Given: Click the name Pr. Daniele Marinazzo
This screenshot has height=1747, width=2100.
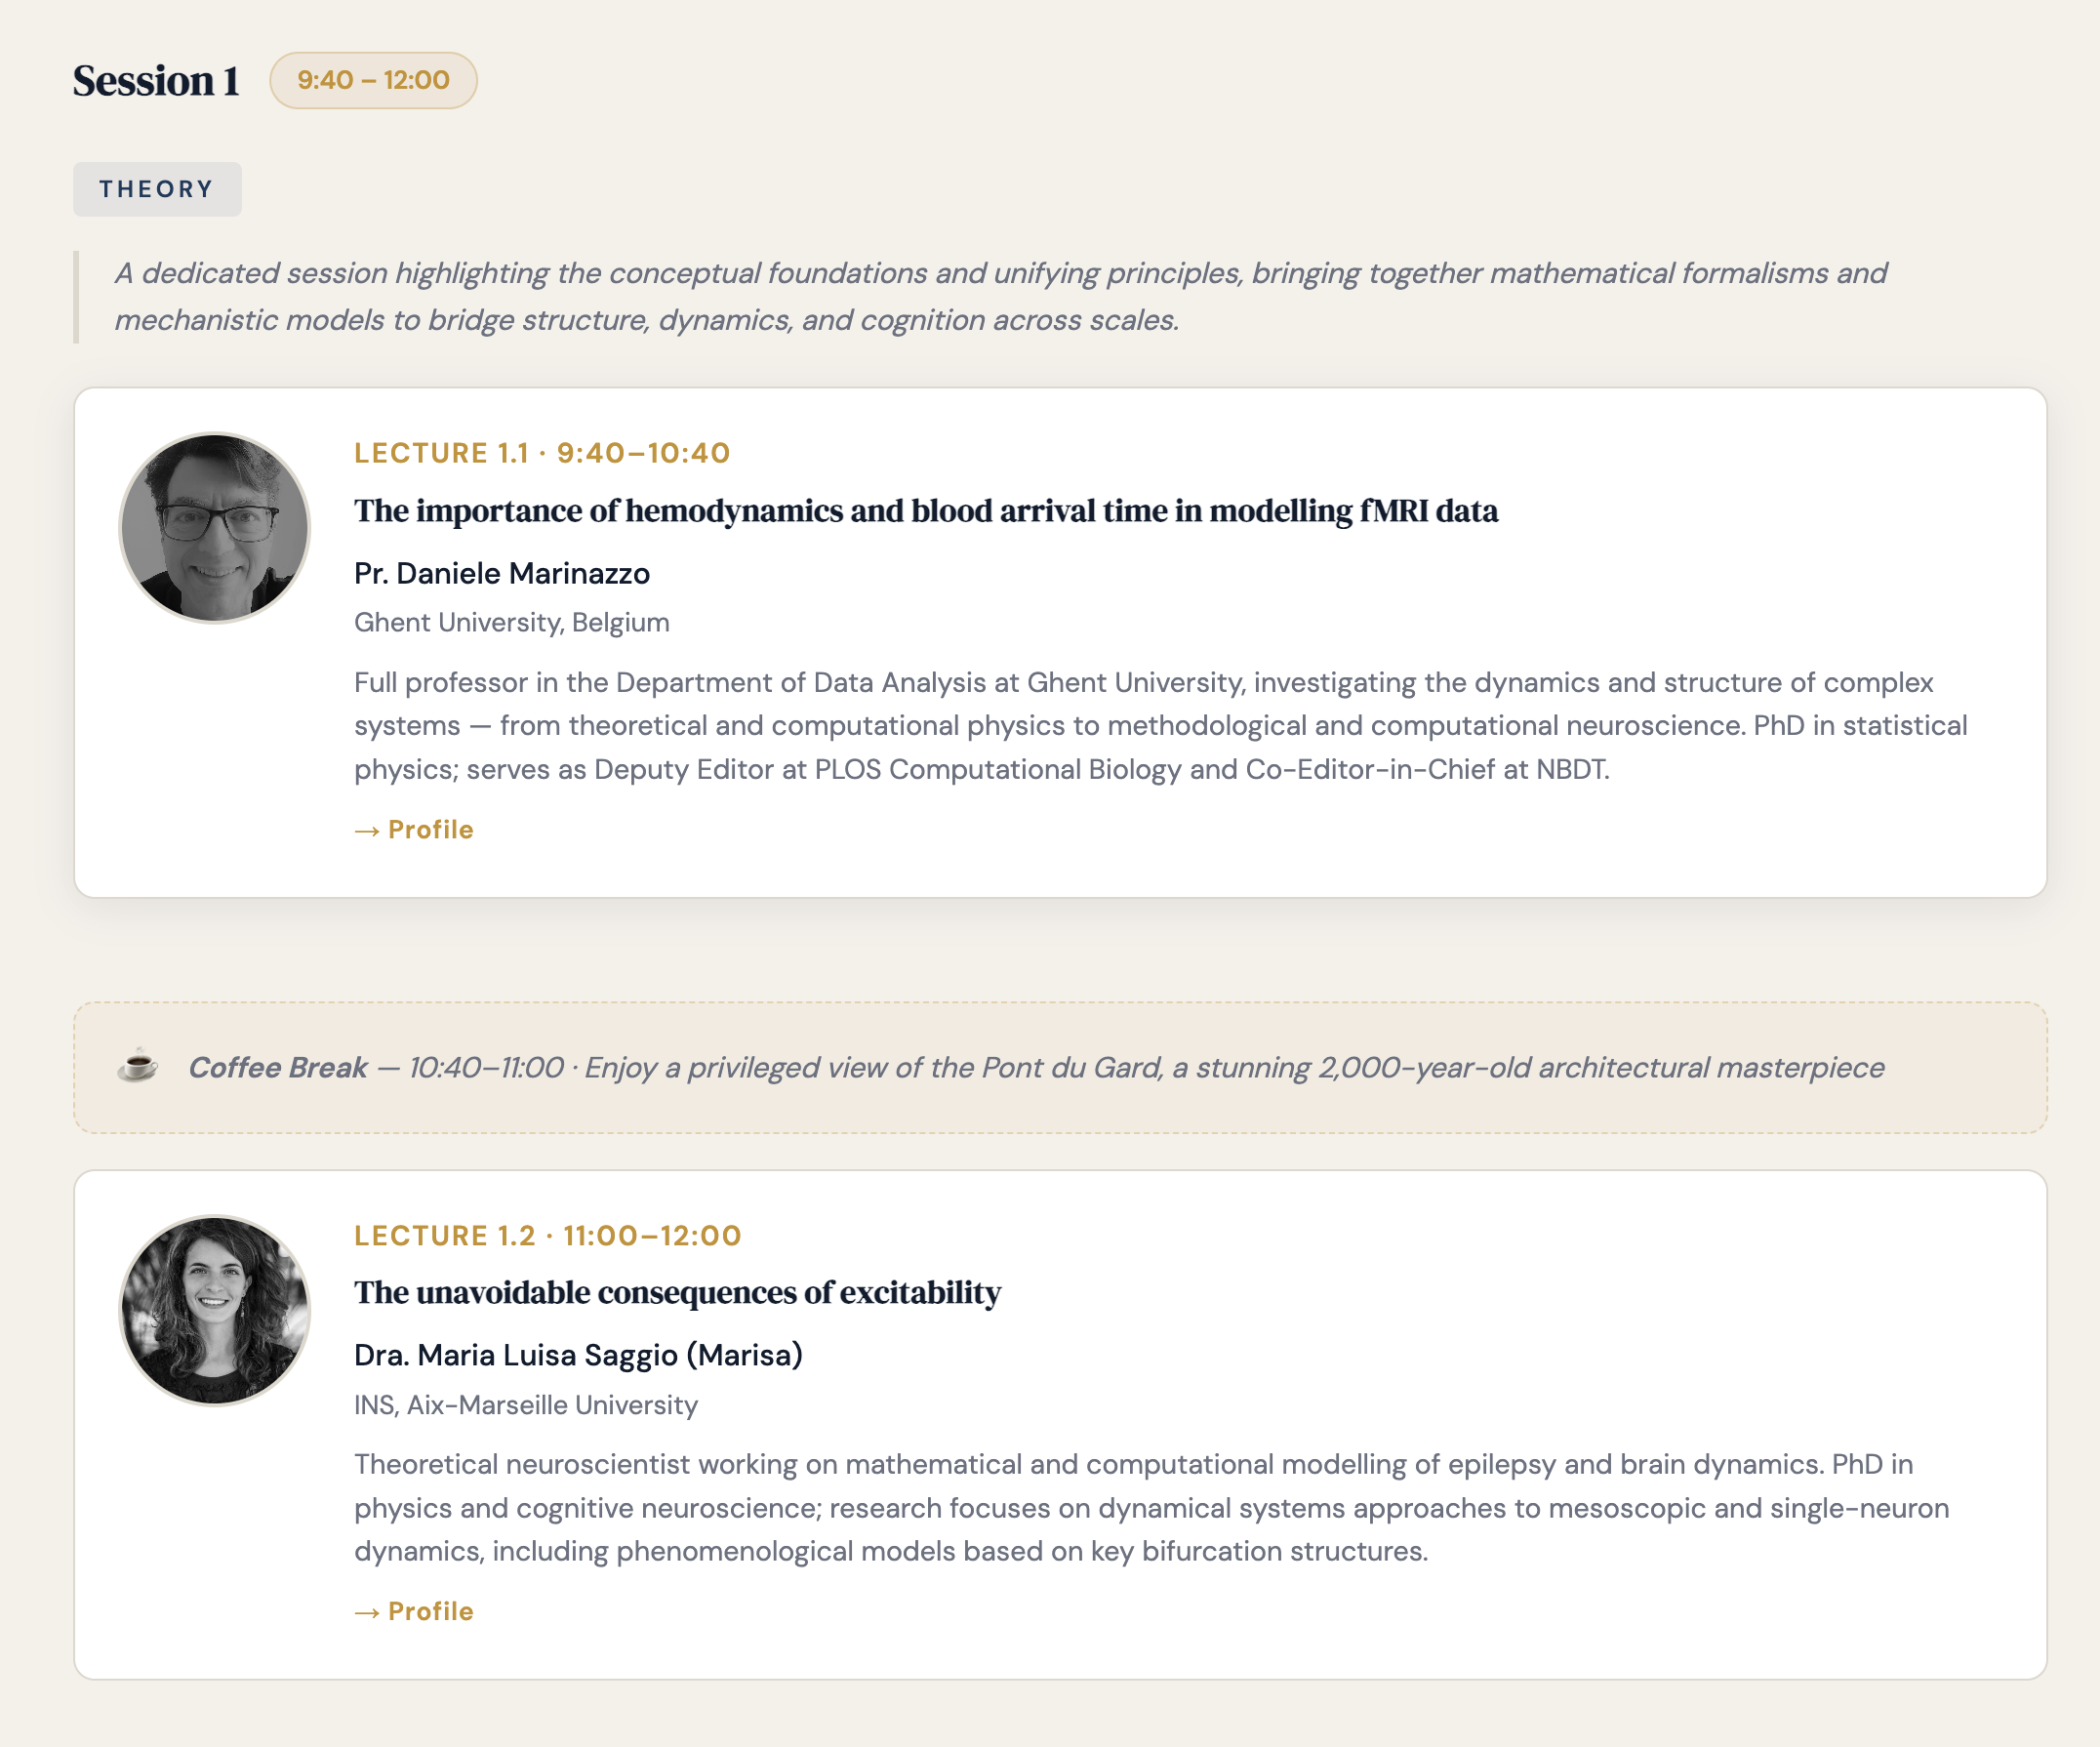Looking at the screenshot, I should coord(502,573).
